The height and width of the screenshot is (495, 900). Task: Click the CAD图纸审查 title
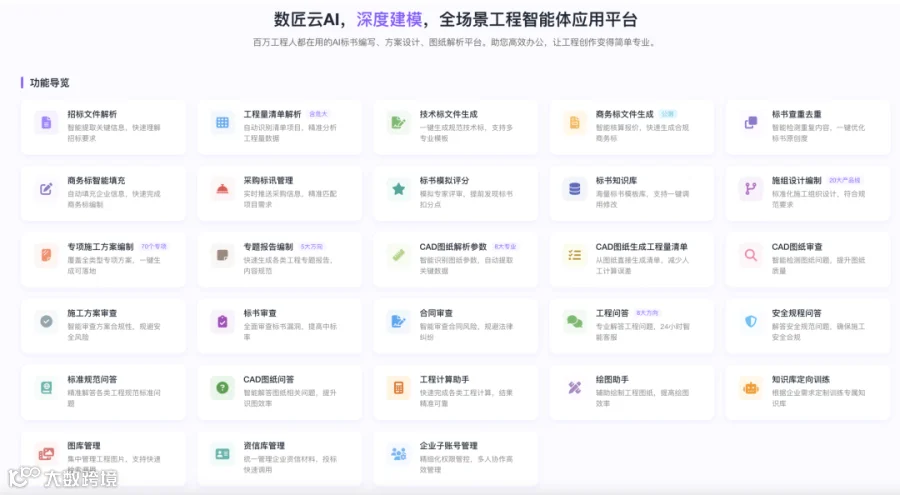click(797, 247)
